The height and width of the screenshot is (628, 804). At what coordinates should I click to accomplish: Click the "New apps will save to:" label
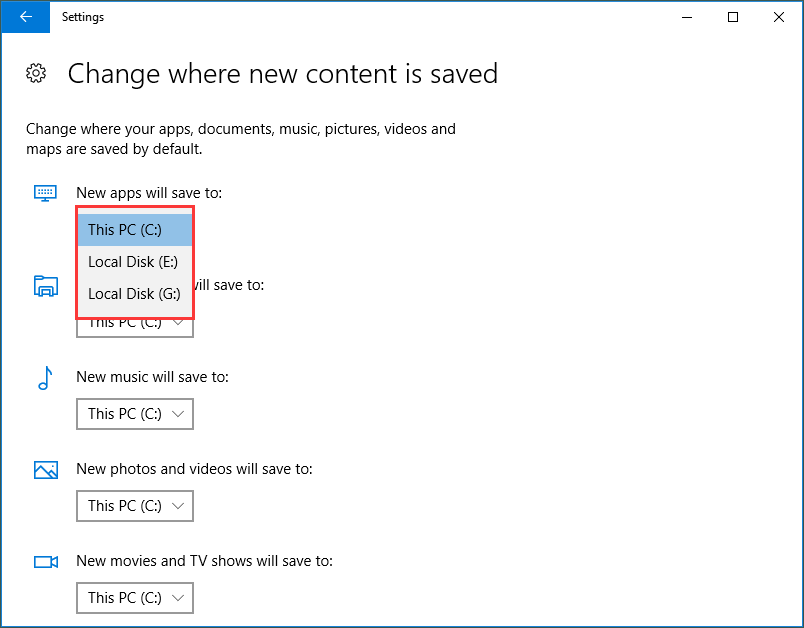149,193
